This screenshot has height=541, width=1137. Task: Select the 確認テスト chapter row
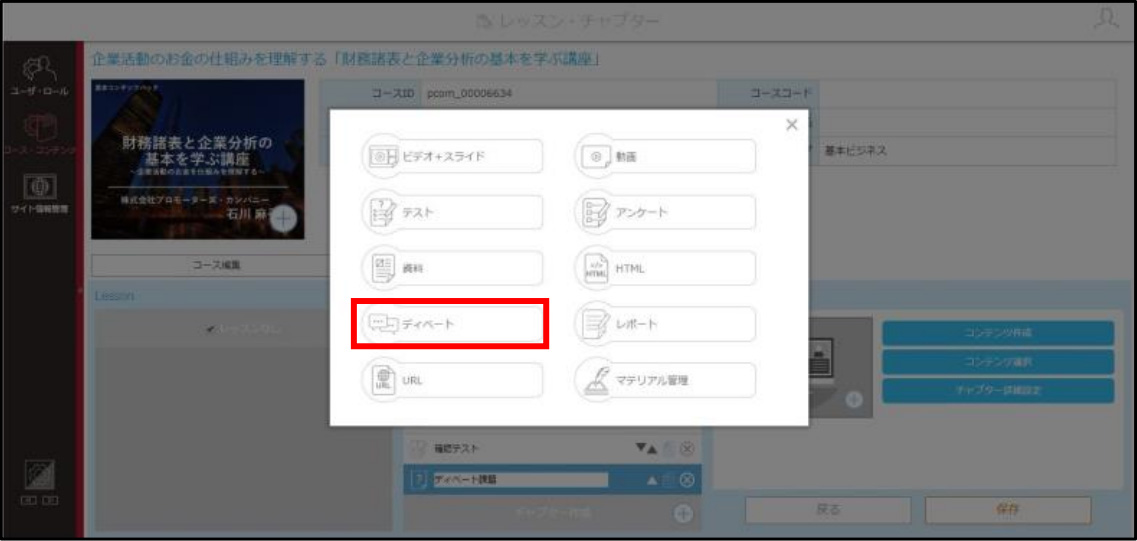[553, 449]
